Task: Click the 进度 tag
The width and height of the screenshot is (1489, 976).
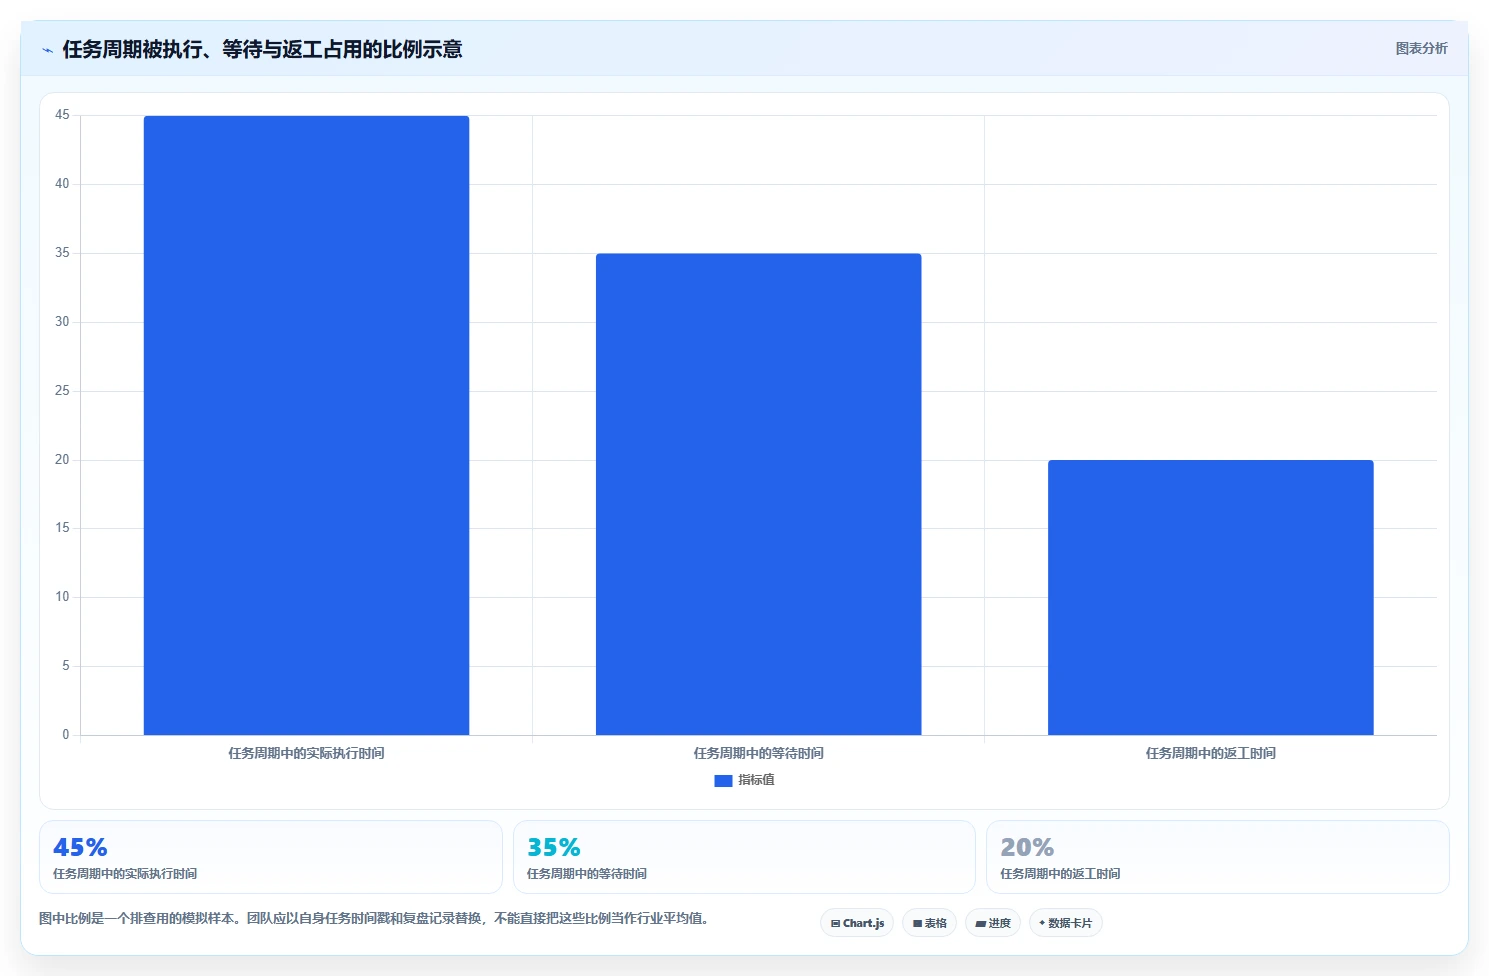Action: pos(993,923)
